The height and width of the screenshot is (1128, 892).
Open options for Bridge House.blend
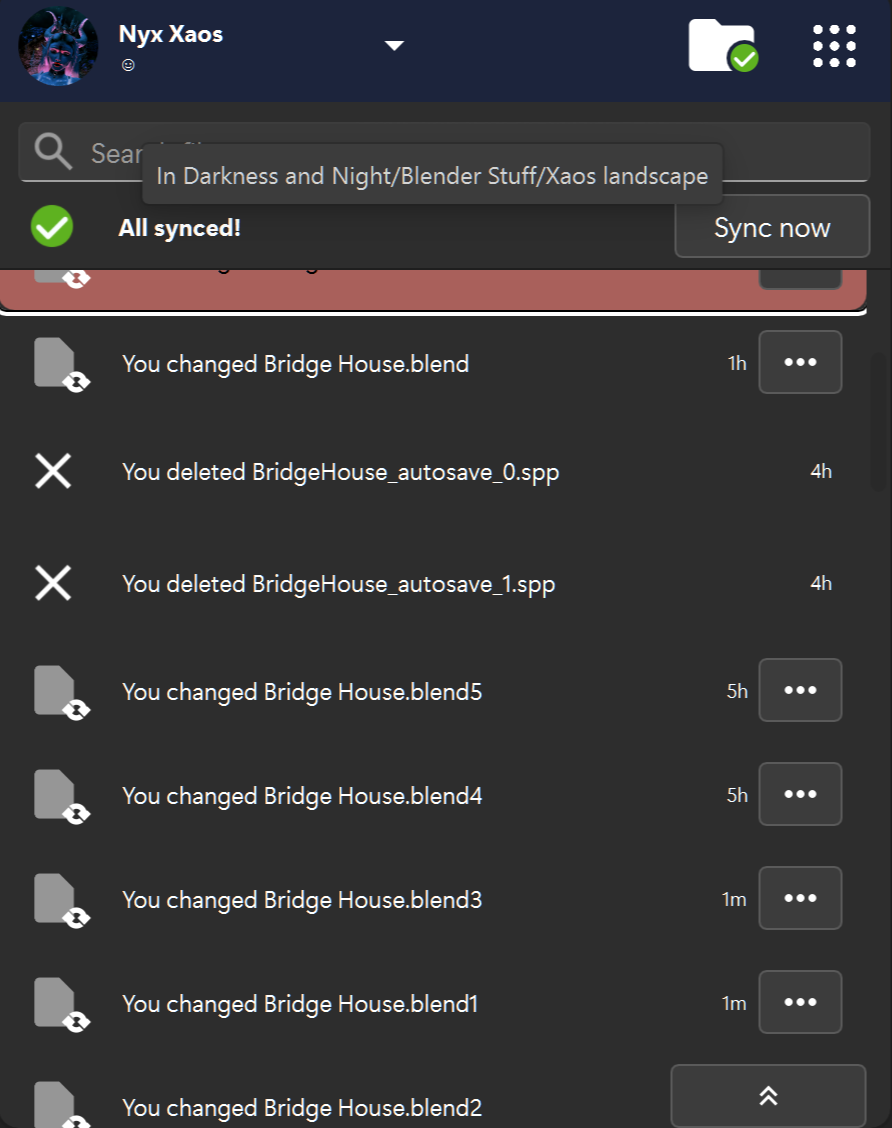pyautogui.click(x=800, y=362)
